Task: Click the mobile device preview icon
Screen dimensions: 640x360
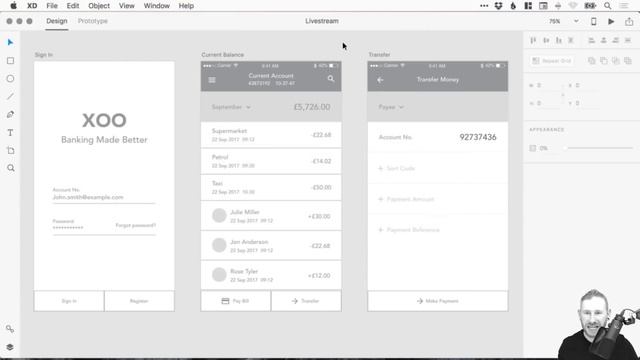Action: [593, 21]
